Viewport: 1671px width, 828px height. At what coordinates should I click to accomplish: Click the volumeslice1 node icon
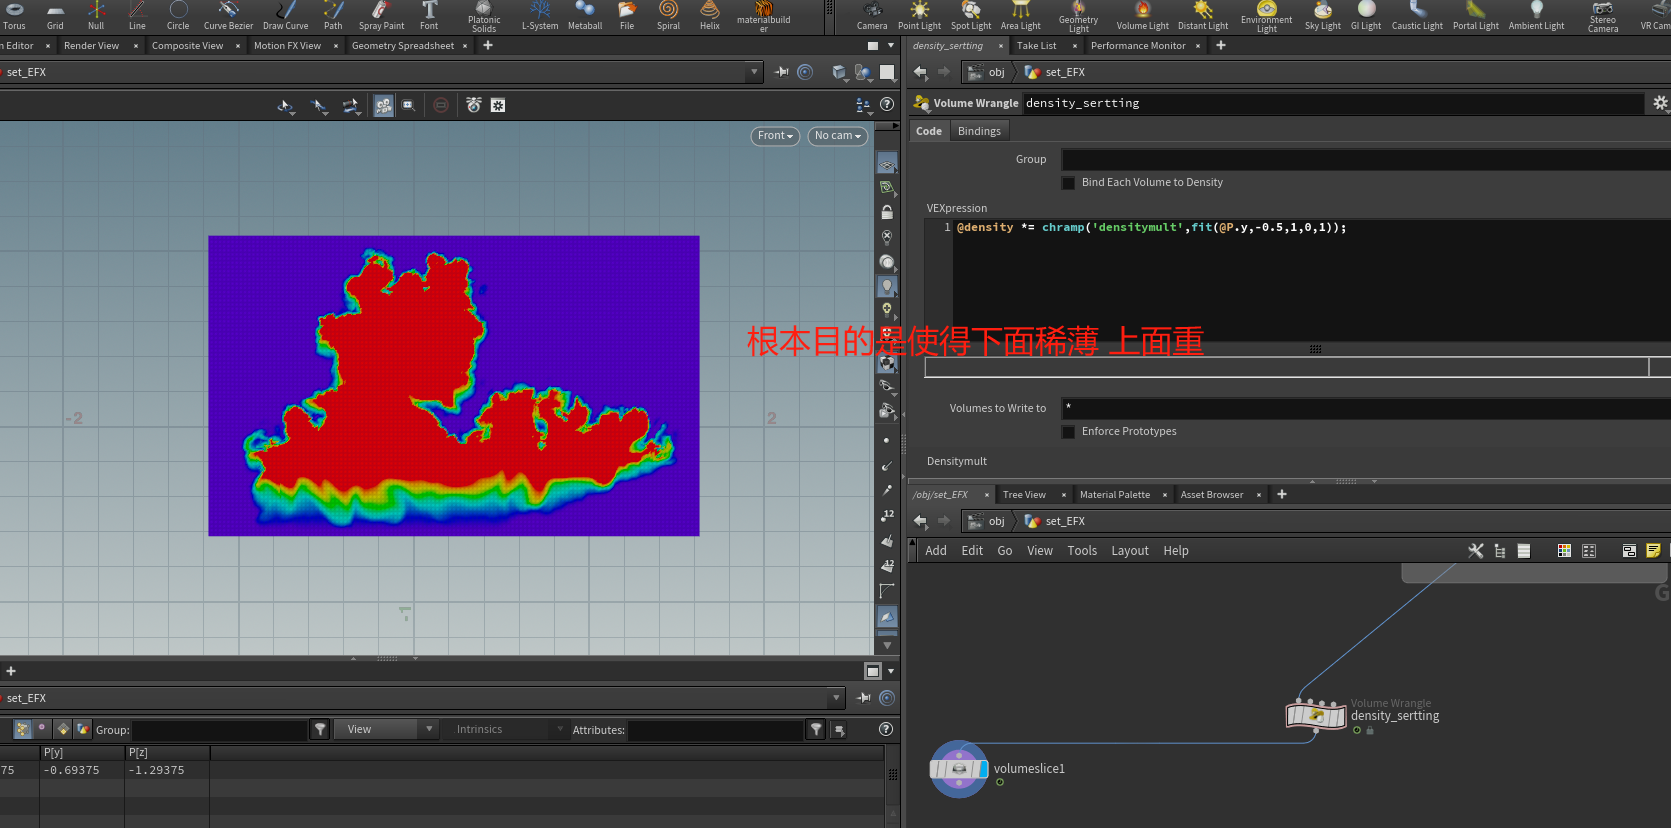click(x=959, y=769)
